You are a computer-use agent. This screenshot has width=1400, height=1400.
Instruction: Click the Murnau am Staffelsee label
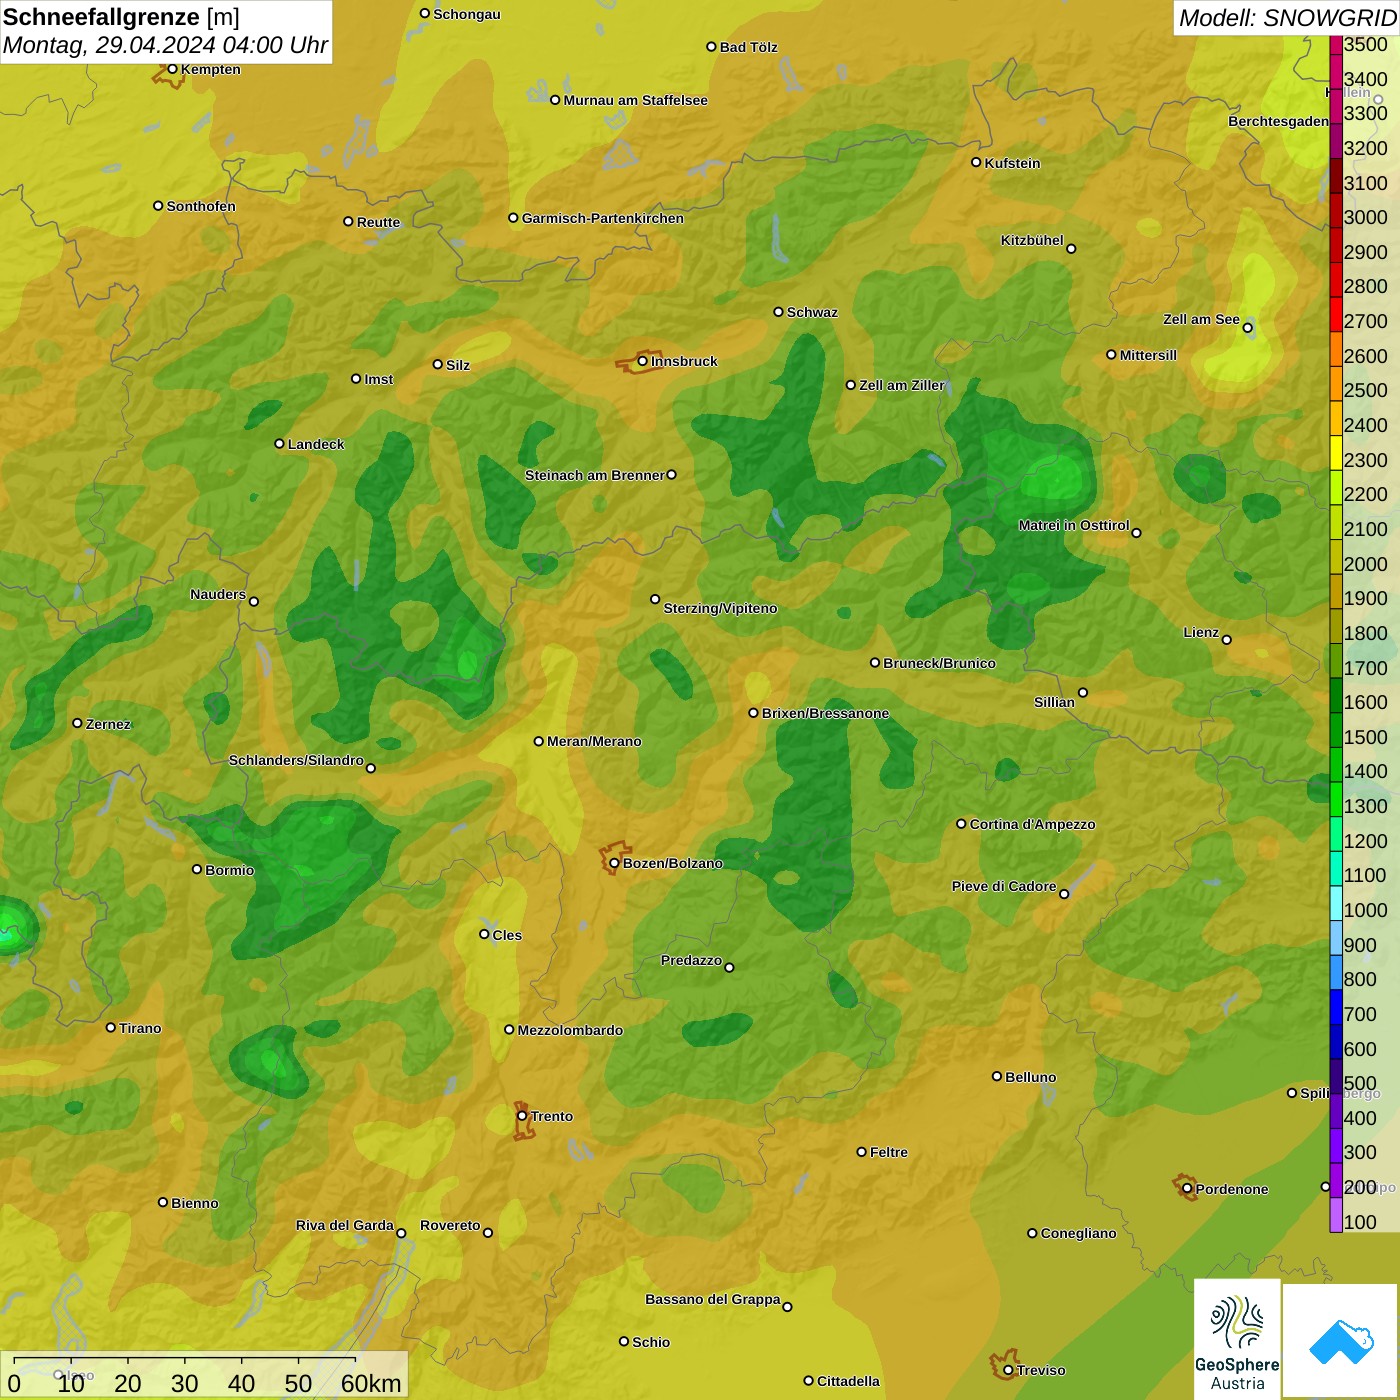coord(635,100)
